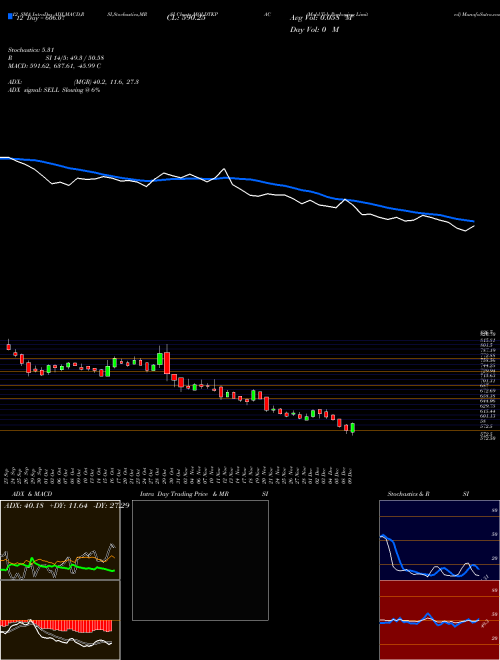Click the MACD: 591.62, 687.61 values line
Screen dimensions: 500x660
point(54,66)
